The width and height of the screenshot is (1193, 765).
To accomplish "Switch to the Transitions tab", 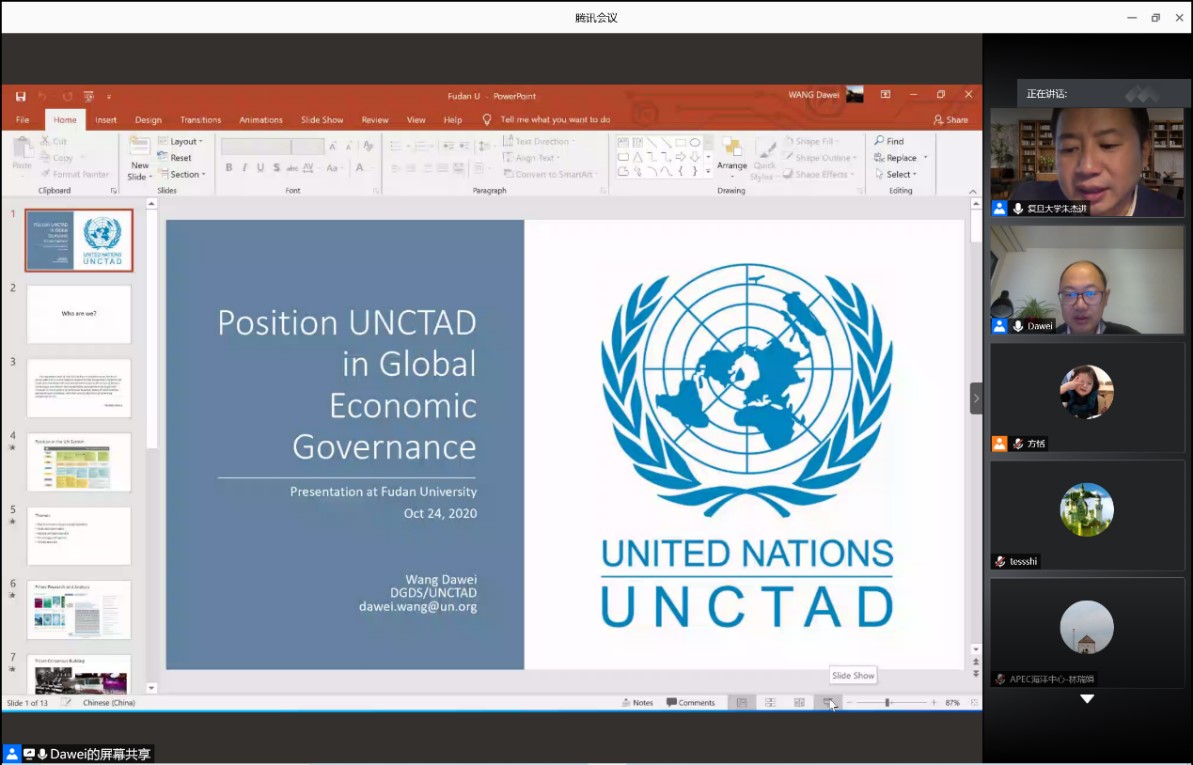I will click(200, 120).
